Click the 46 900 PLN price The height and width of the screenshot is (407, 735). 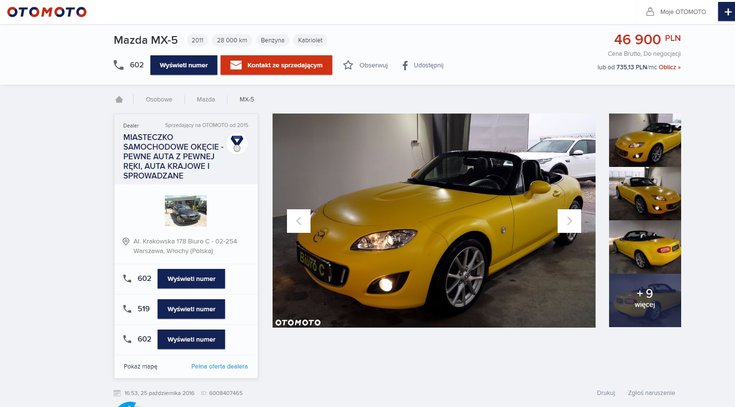tap(647, 39)
